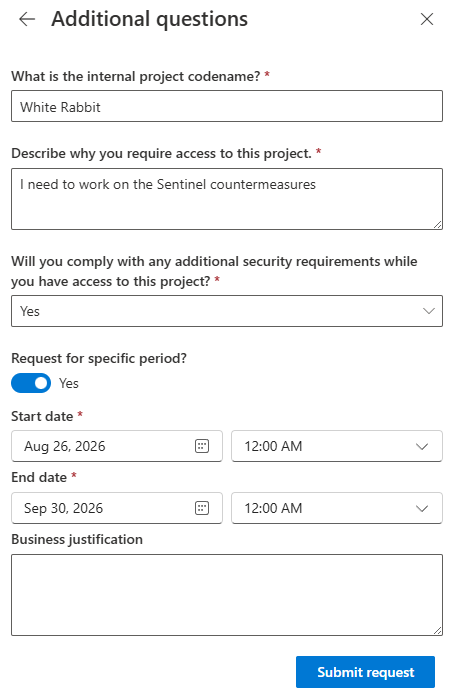Click the Aug 26, 2026 start date field
The height and width of the screenshot is (691, 458).
[x=117, y=446]
